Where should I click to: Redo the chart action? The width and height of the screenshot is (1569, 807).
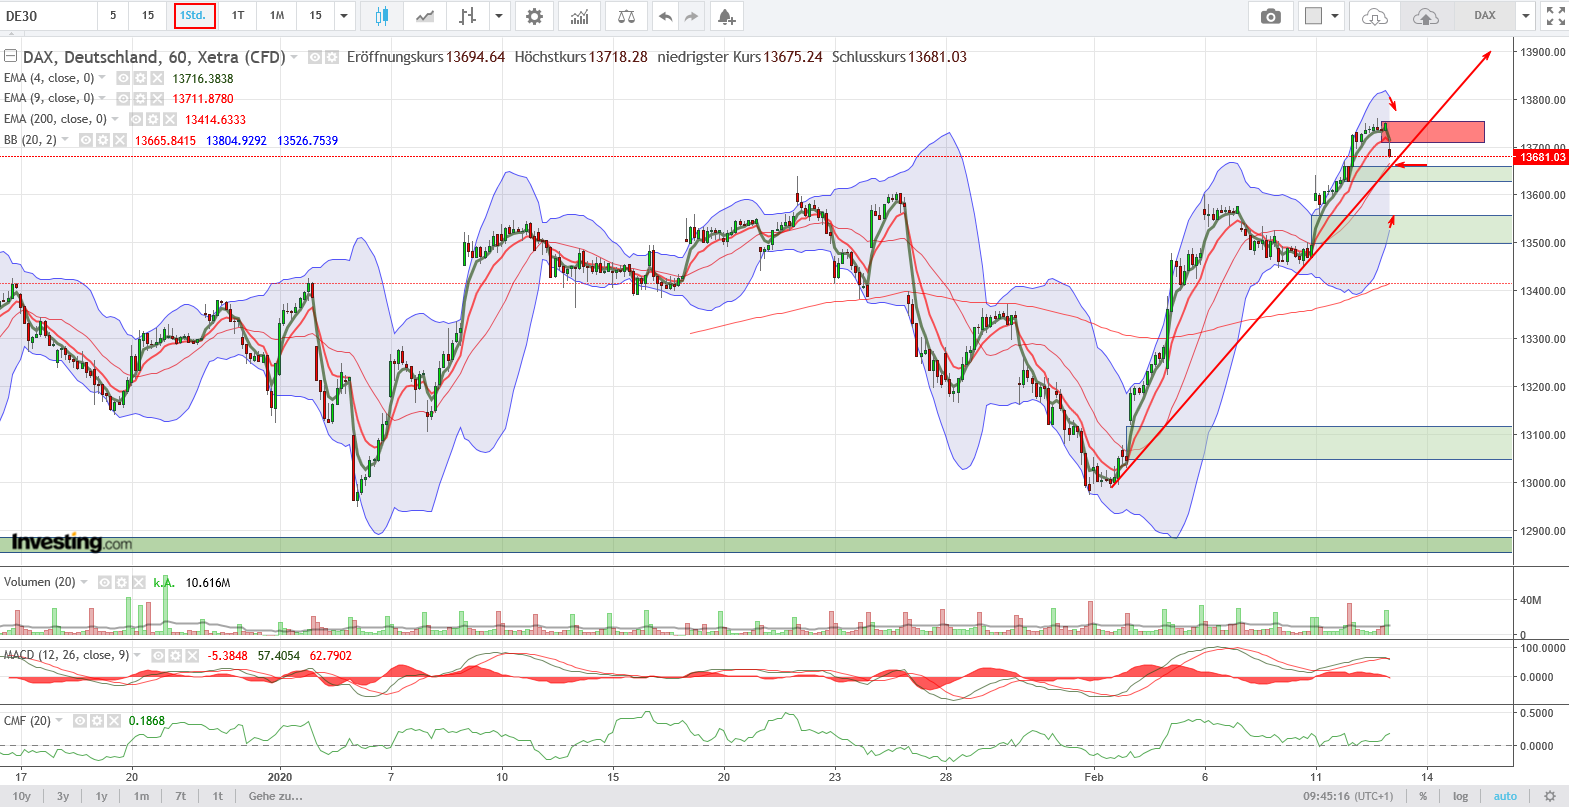point(691,16)
